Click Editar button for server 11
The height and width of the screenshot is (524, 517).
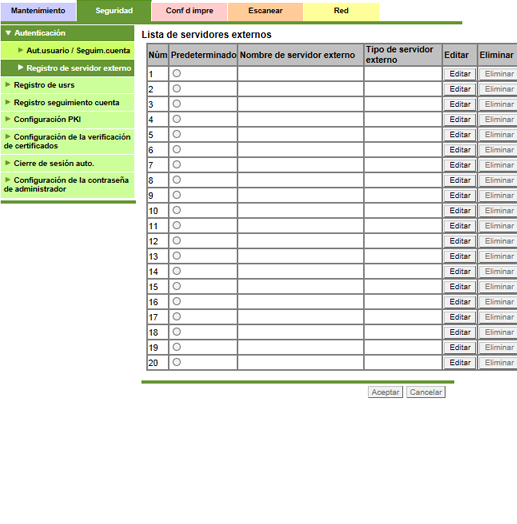pyautogui.click(x=460, y=226)
